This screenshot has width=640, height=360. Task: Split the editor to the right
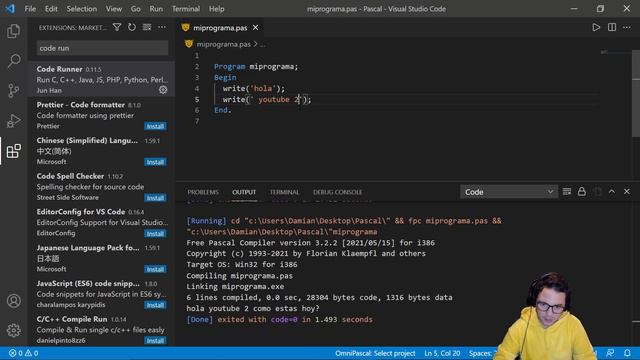pos(611,27)
